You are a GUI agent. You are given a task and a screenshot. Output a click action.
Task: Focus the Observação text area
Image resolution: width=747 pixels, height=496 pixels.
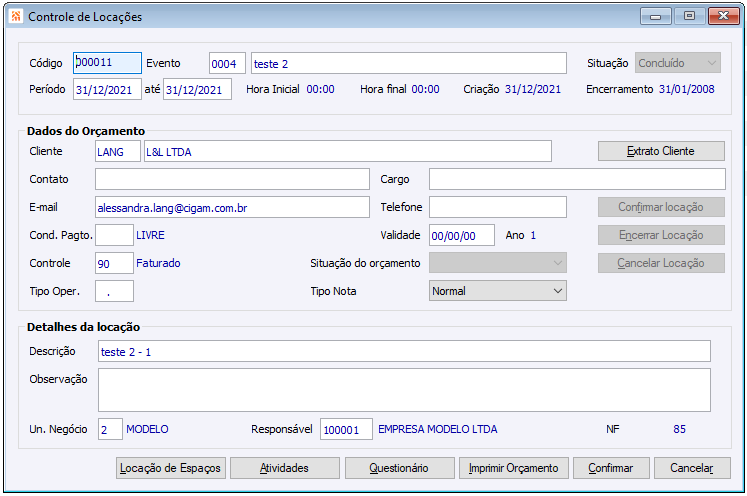[404, 390]
